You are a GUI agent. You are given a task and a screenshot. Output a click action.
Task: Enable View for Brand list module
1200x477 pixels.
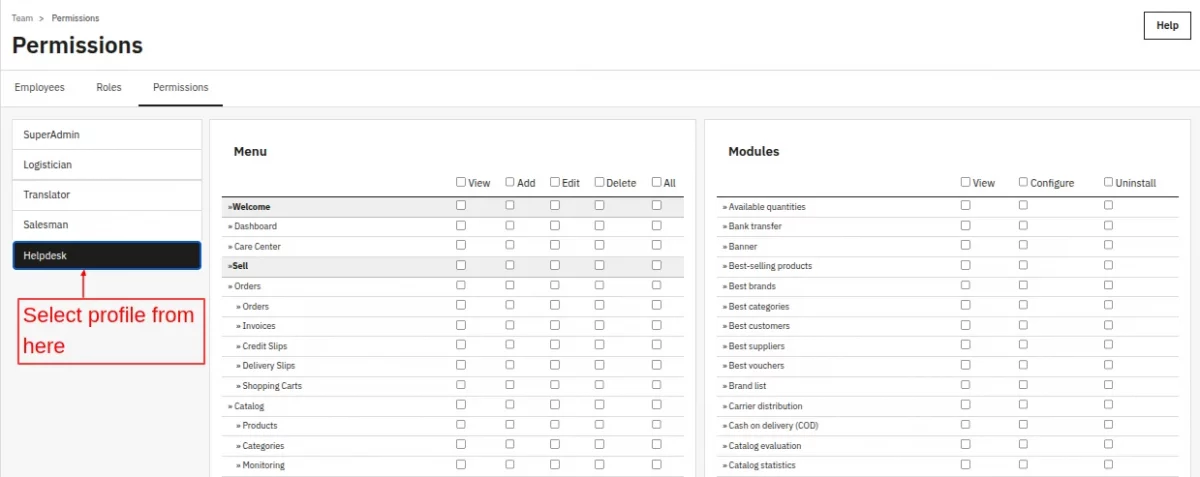click(966, 385)
